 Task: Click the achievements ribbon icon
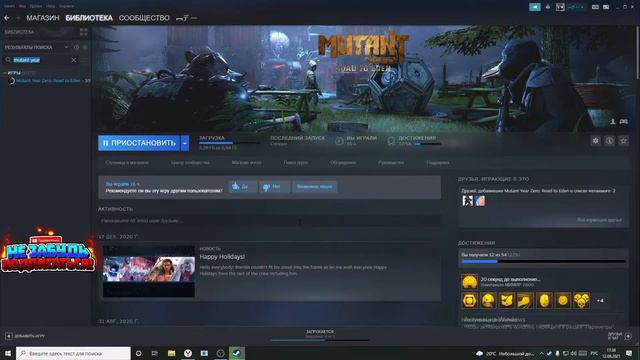coord(391,141)
